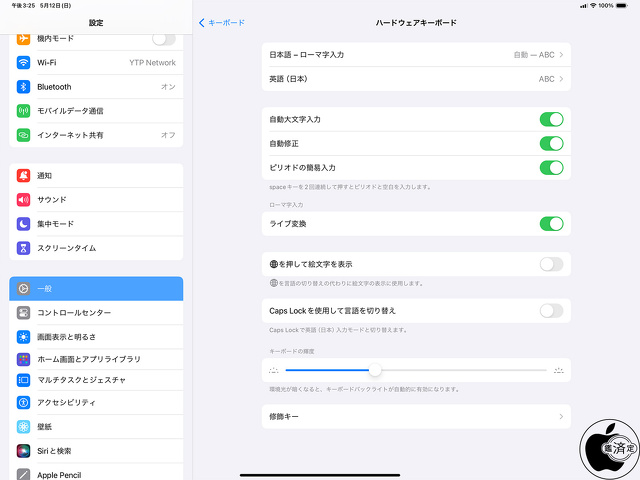Toggle 機内モード switch

click(164, 39)
